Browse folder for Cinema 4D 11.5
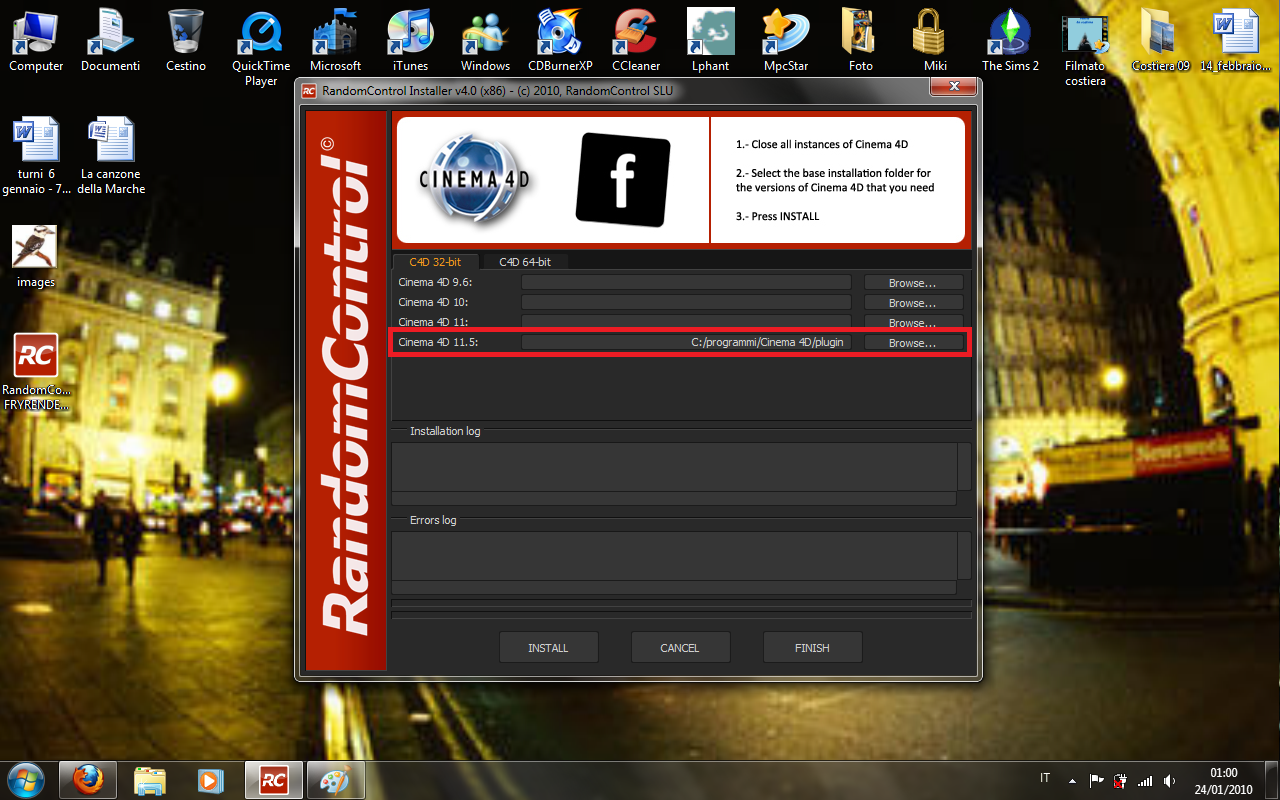Viewport: 1280px width, 800px height. (913, 343)
